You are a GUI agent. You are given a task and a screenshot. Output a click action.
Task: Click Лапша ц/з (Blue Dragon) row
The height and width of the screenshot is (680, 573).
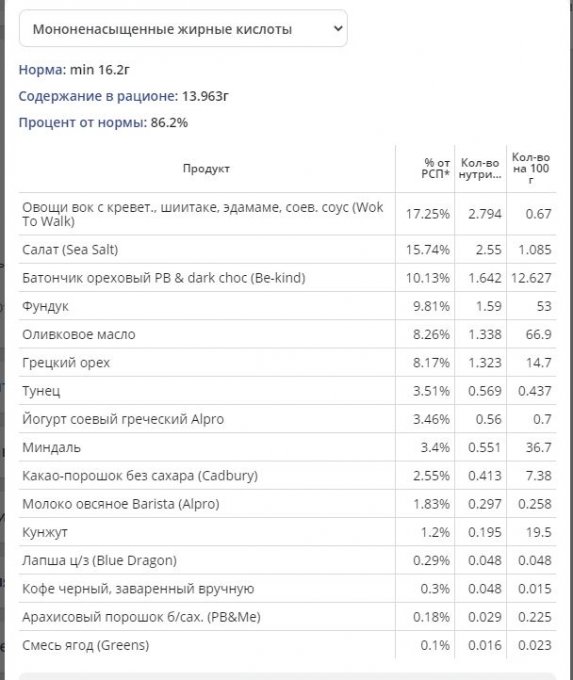[287, 560]
